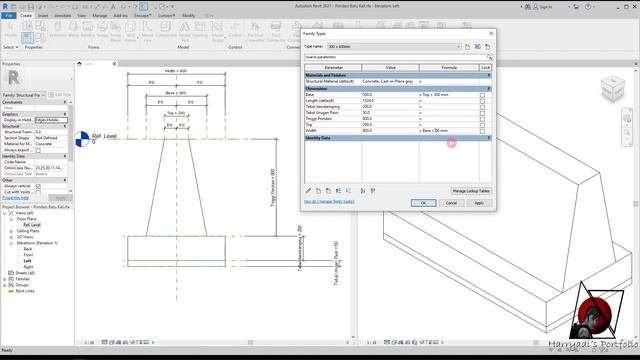The width and height of the screenshot is (640, 360).
Task: Select the Ref. Level floor plan
Action: 32,225
